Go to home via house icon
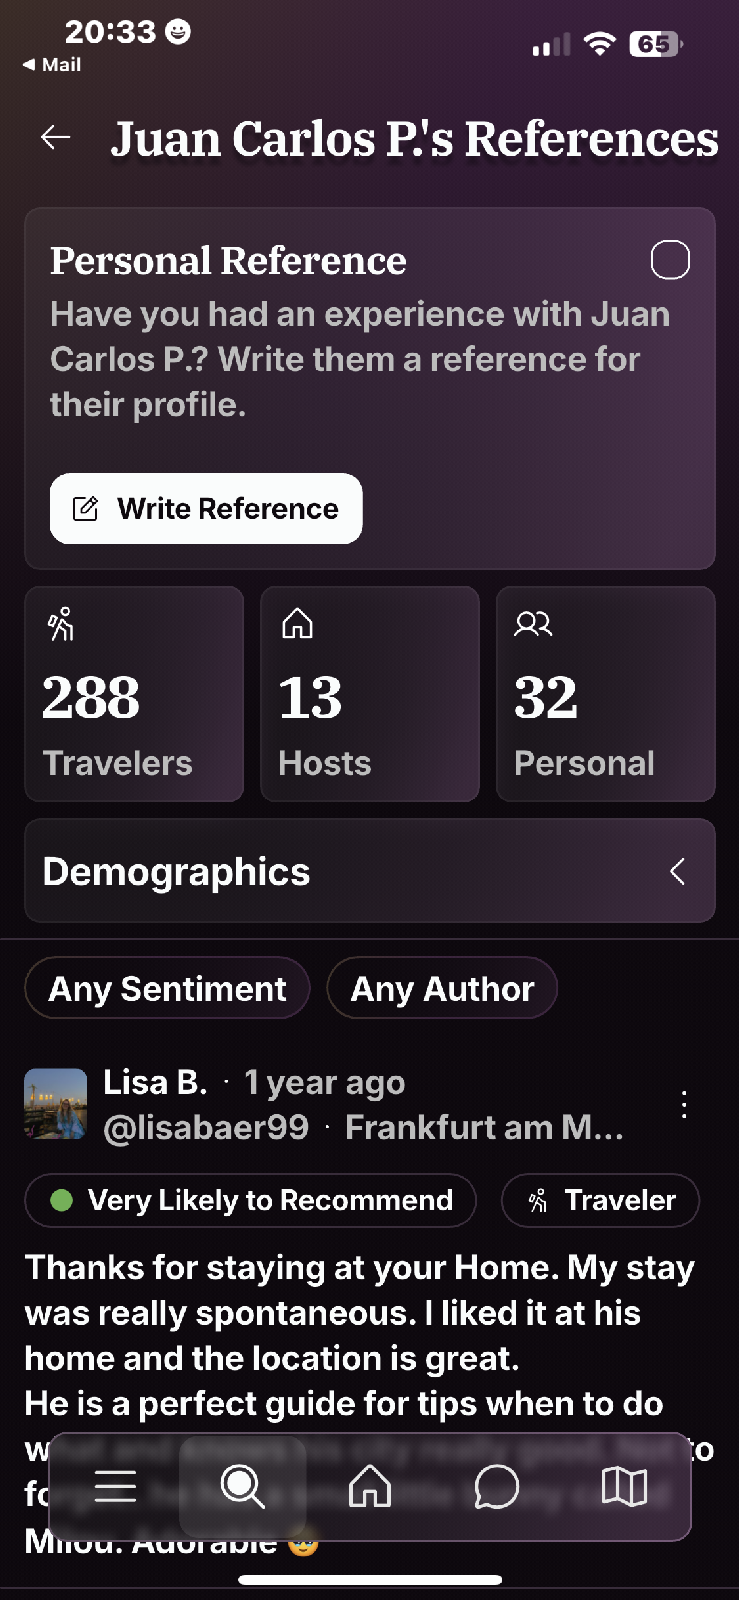 tap(369, 1487)
